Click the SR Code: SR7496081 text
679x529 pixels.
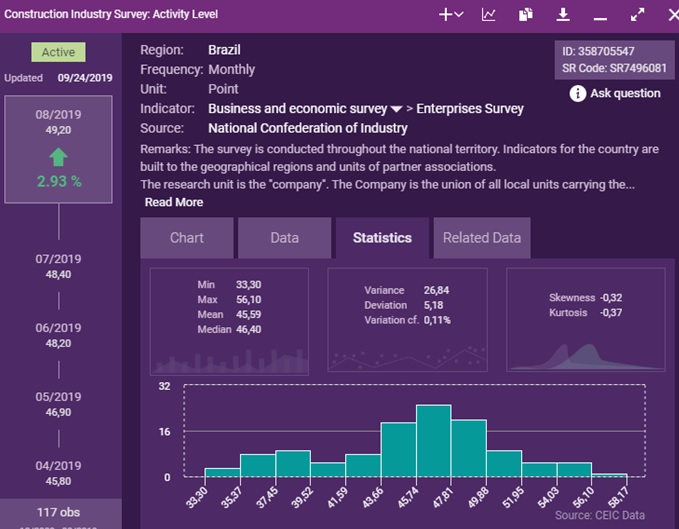click(614, 68)
